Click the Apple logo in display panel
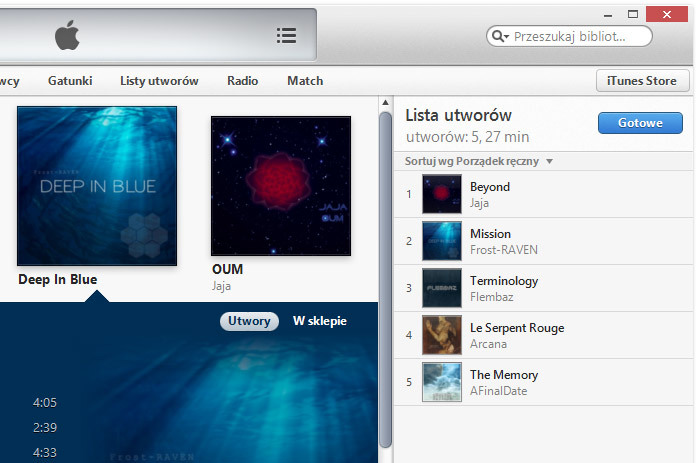The width and height of the screenshot is (700, 463). 67,35
